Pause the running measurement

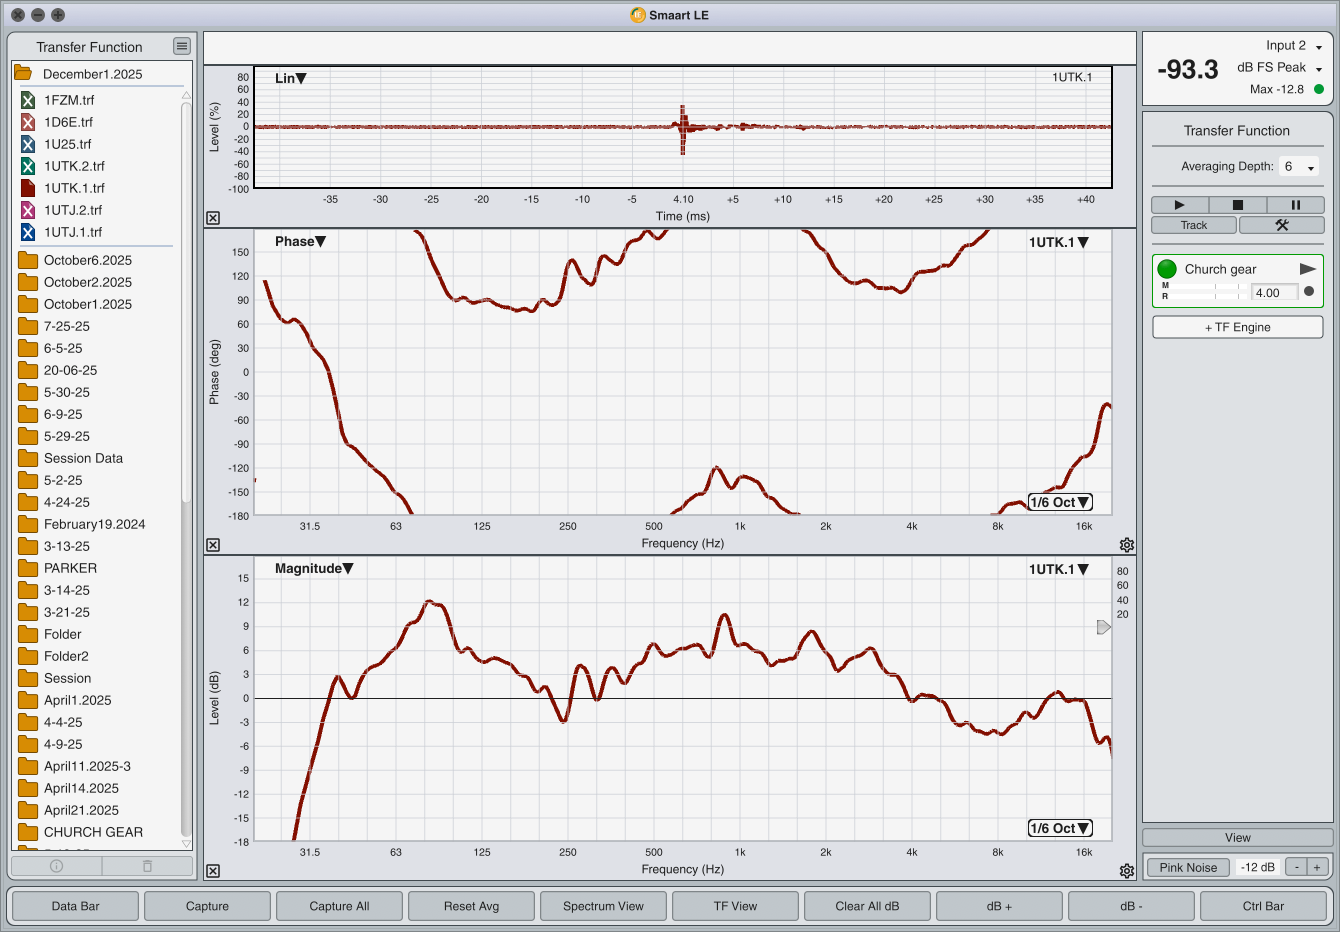coord(1295,205)
